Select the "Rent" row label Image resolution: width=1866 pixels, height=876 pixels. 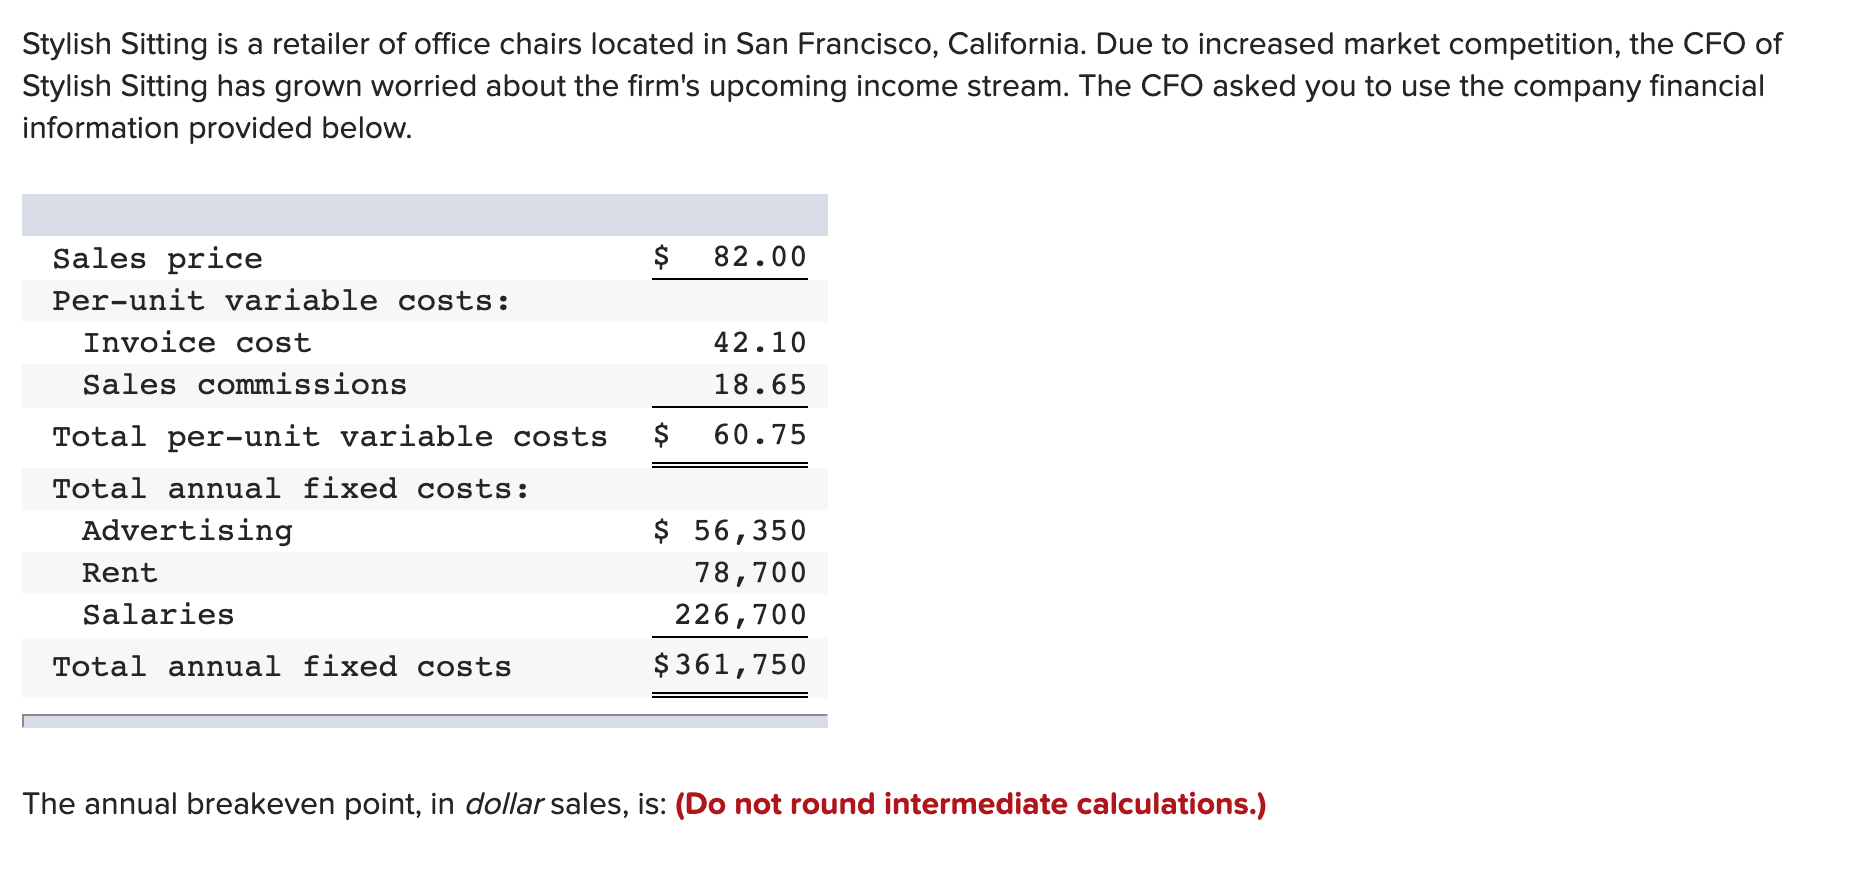(x=120, y=573)
